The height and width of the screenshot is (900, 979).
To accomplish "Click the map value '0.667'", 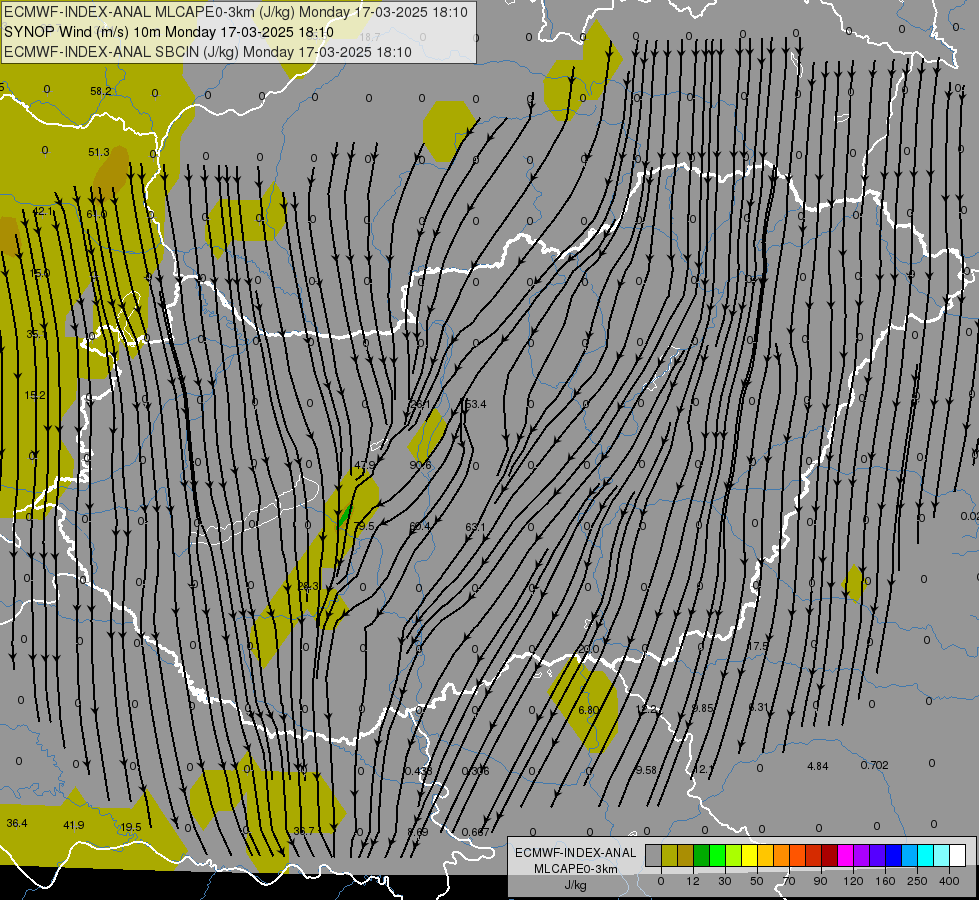I will (476, 832).
